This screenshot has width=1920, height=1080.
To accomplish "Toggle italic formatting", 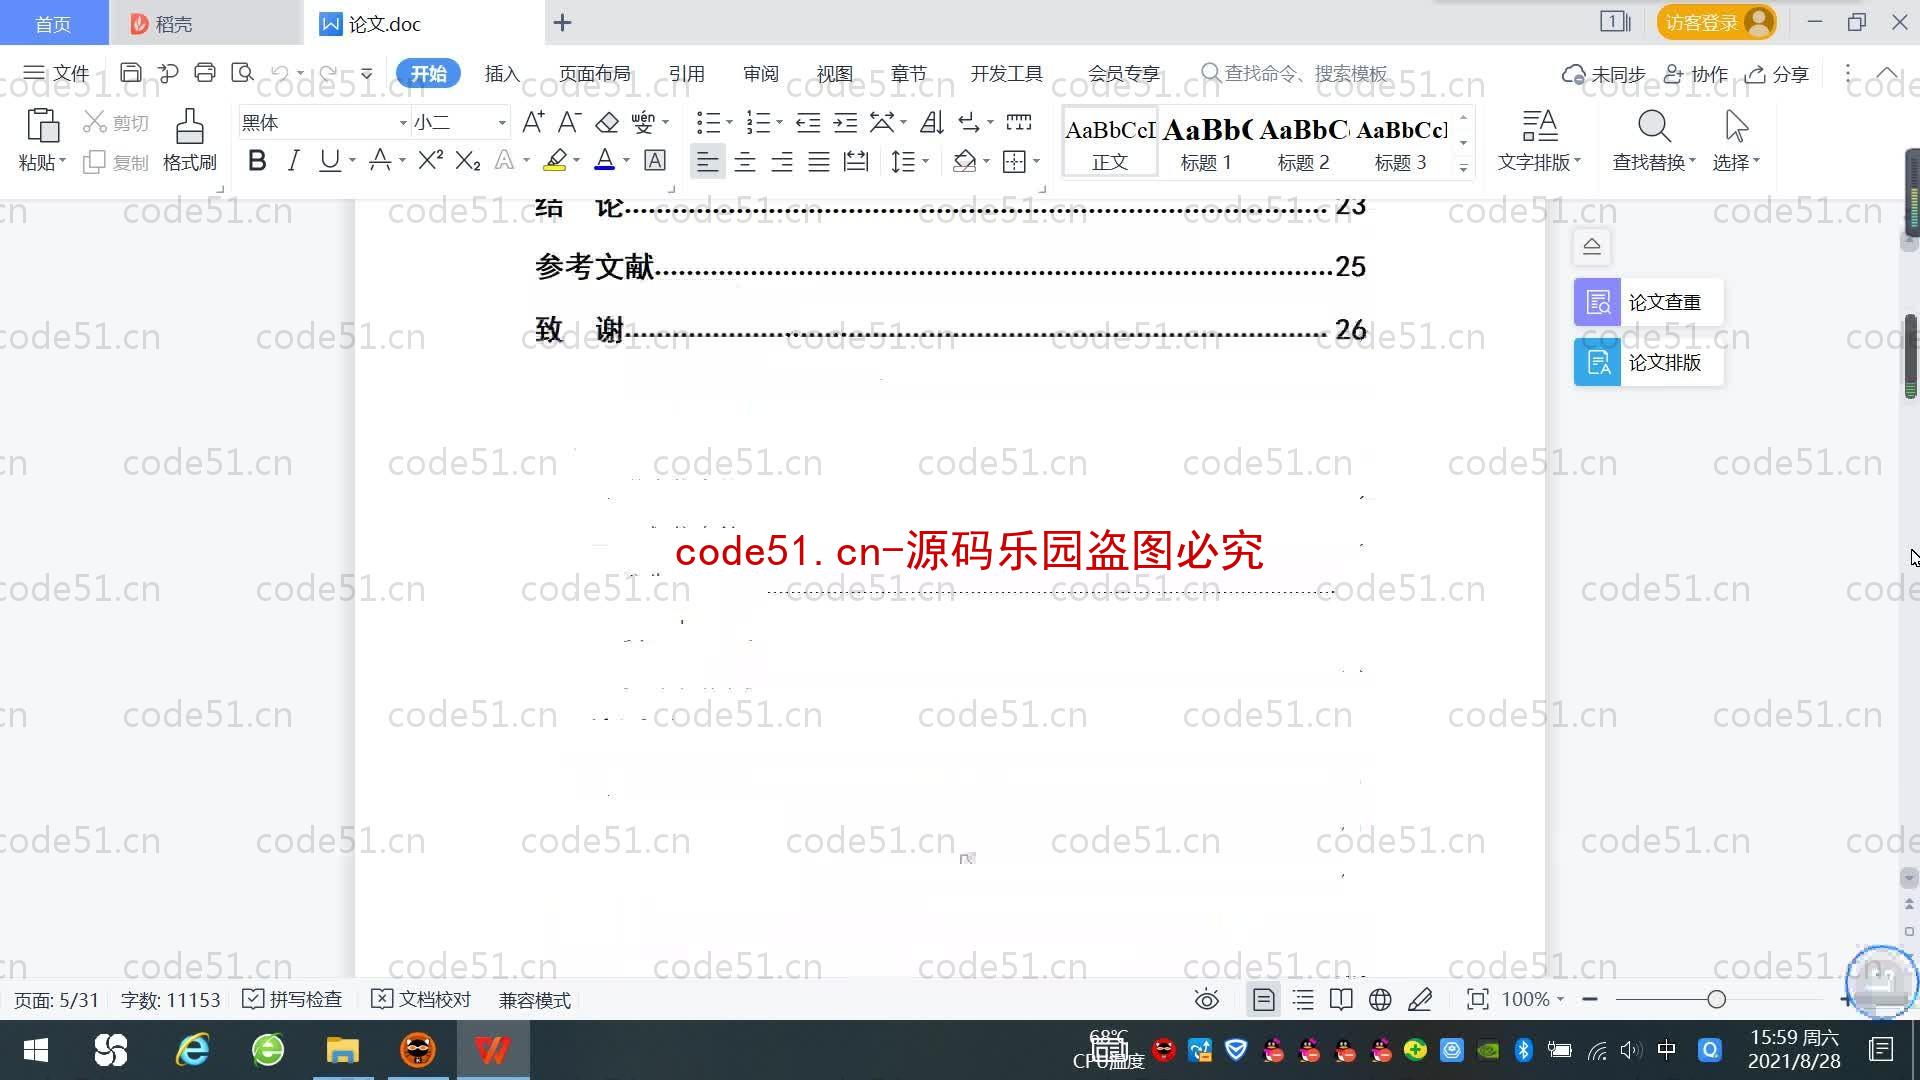I will click(293, 160).
